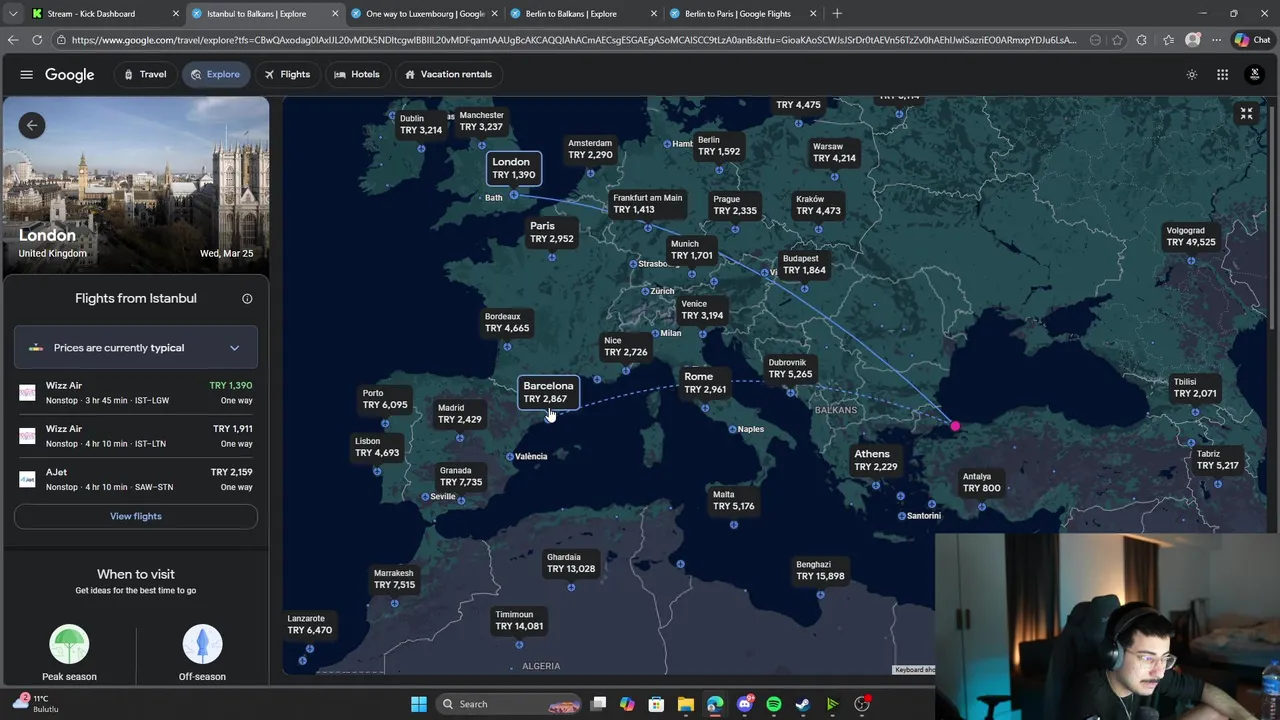The height and width of the screenshot is (720, 1280).
Task: Open Edge Copilot Chat button
Action: [x=1252, y=40]
